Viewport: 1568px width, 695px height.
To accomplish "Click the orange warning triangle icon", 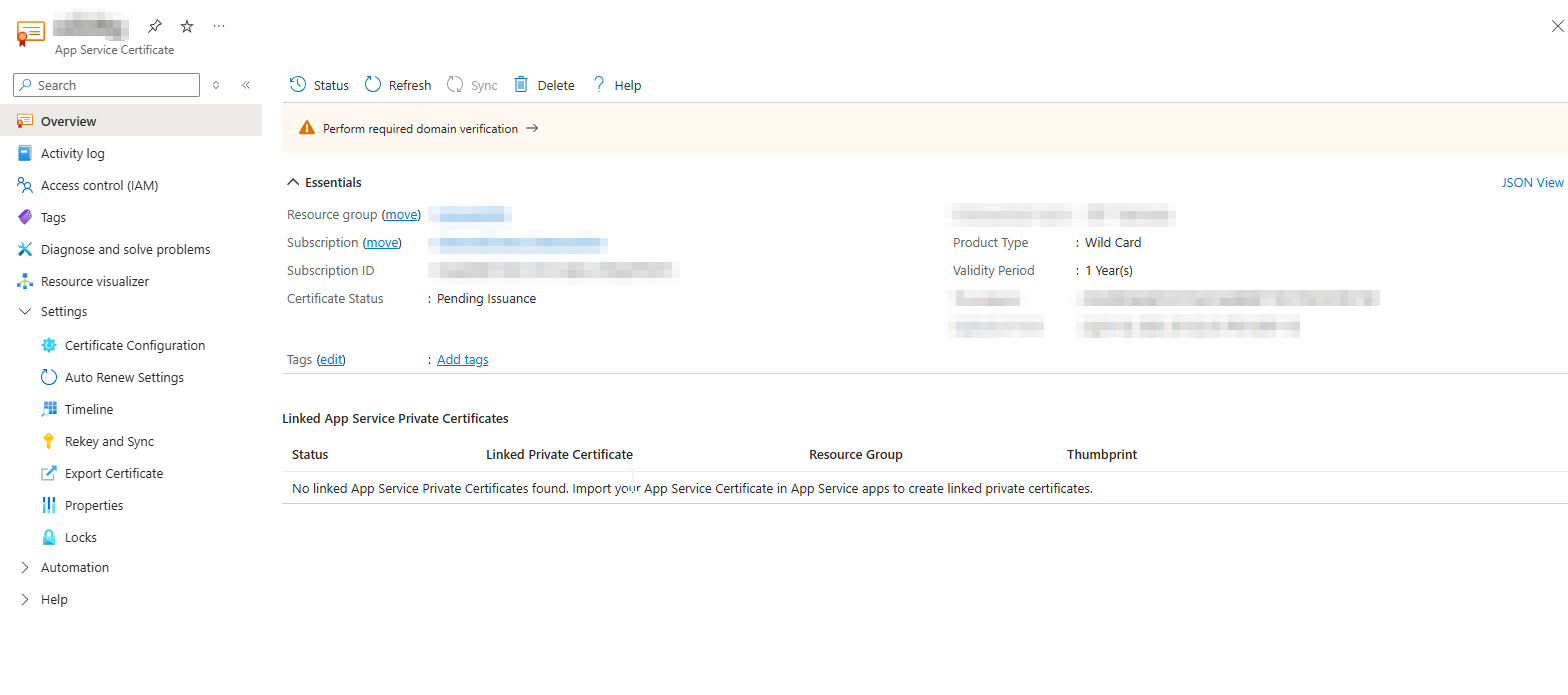I will (x=307, y=128).
